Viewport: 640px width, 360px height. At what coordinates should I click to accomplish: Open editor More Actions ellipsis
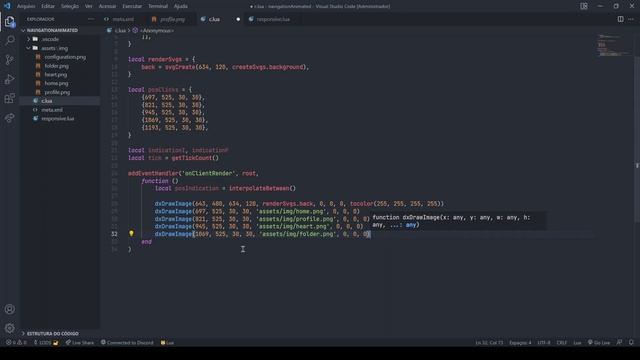(x=631, y=19)
